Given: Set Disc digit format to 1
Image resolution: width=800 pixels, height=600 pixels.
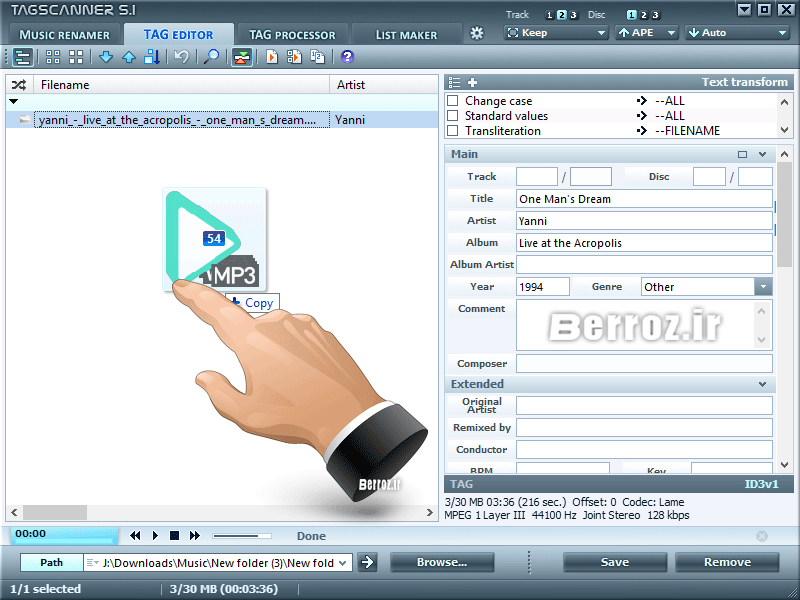Looking at the screenshot, I should pos(632,15).
